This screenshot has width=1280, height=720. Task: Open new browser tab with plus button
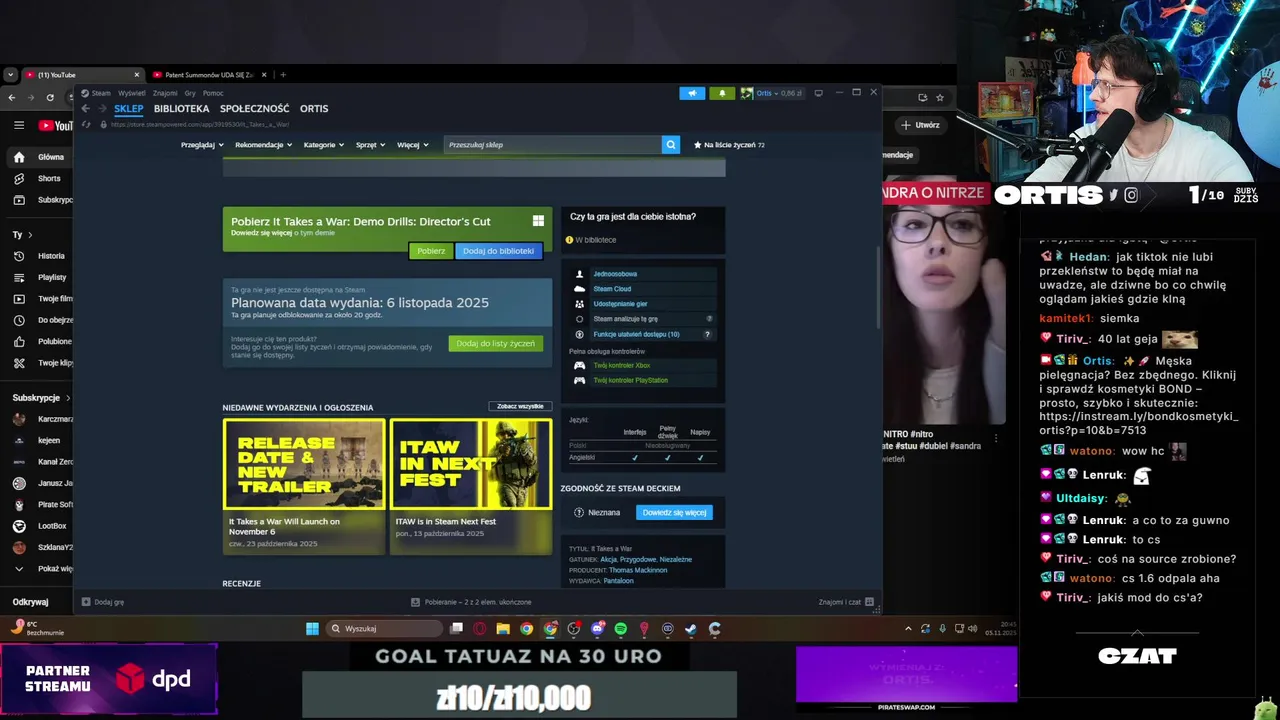[x=283, y=75]
